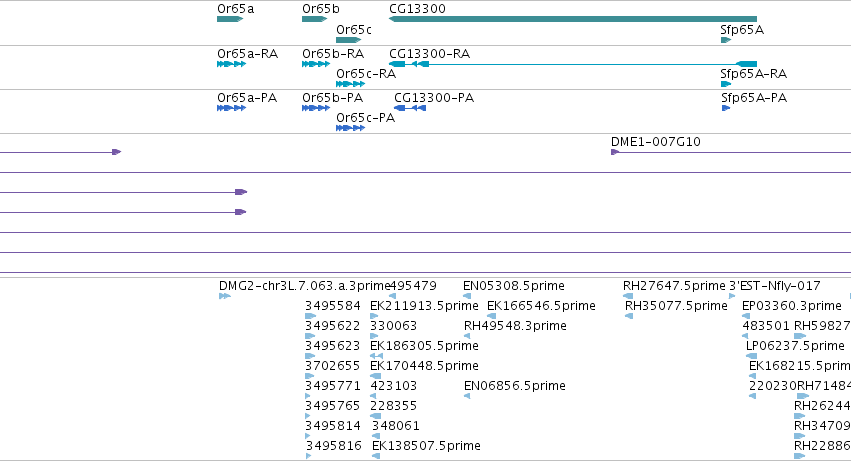Click the RH27647.5prime EST label
This screenshot has height=461, width=851.
point(674,286)
